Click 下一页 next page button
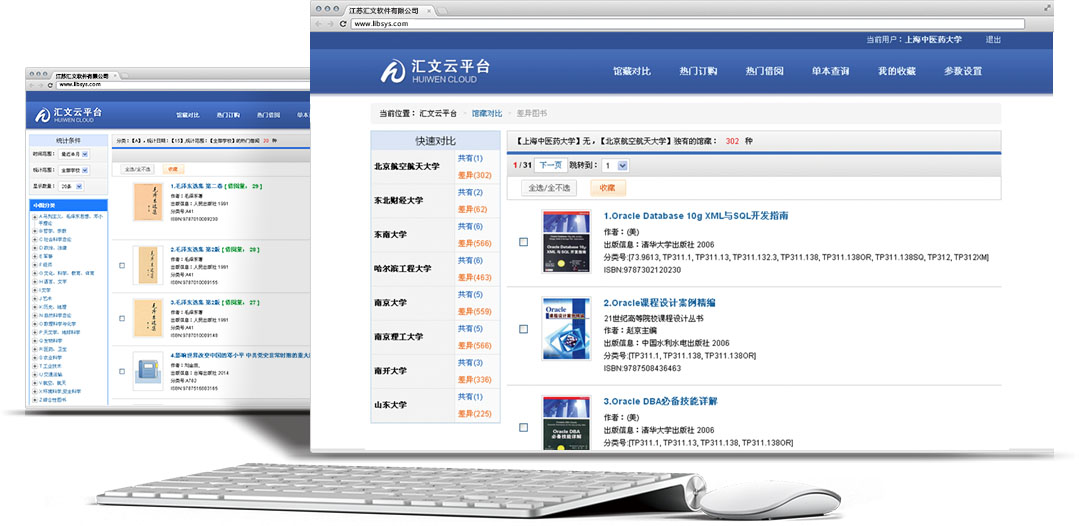Viewport: 1079px width, 526px height. [551, 165]
